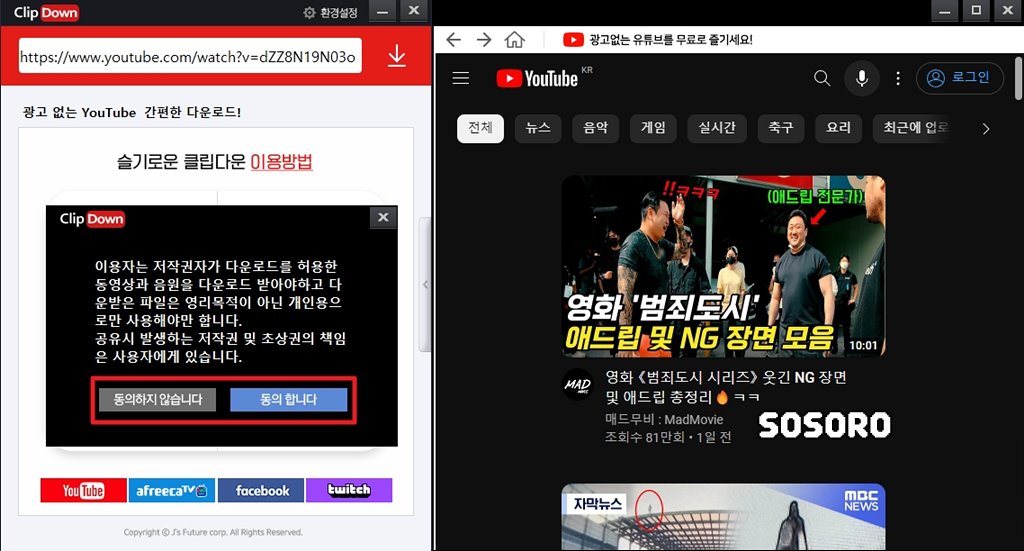Select the 요리 category chip
The image size is (1024, 551).
(x=839, y=128)
